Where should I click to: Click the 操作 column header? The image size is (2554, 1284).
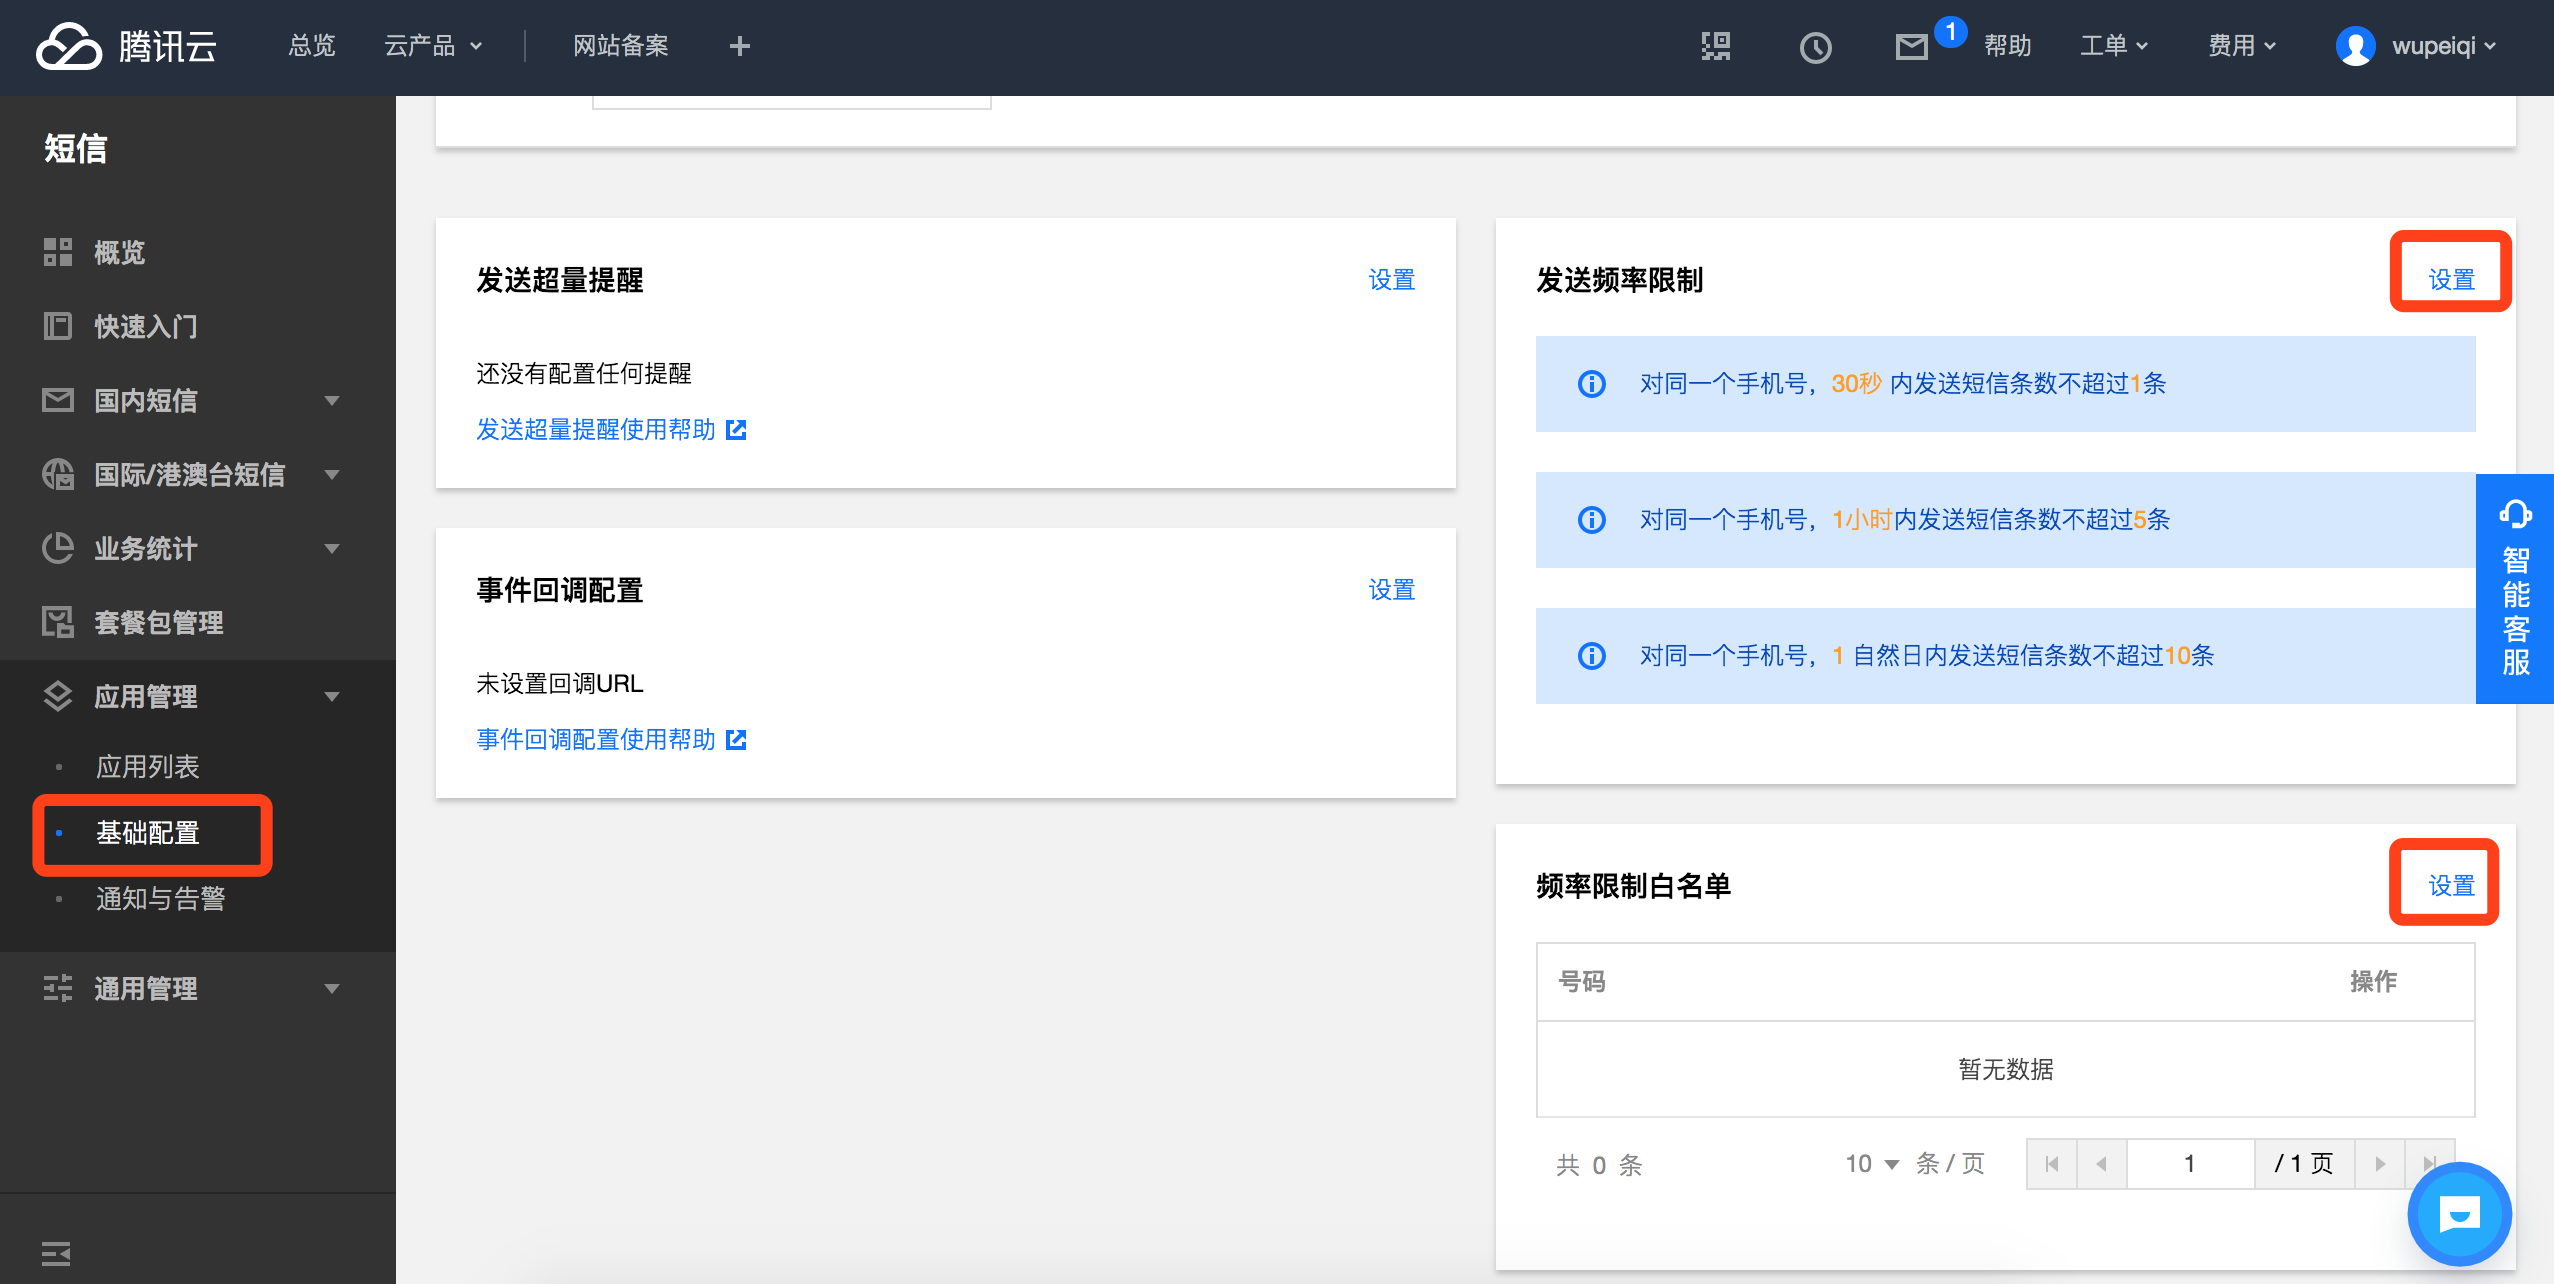2374,982
